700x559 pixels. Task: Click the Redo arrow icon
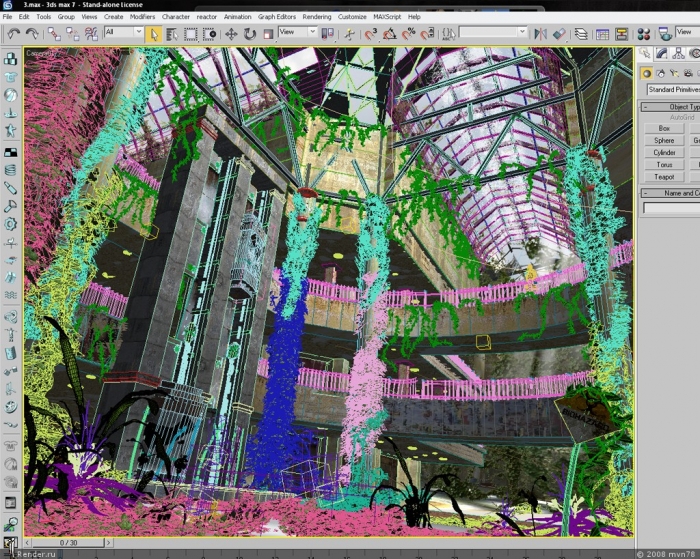click(x=31, y=33)
